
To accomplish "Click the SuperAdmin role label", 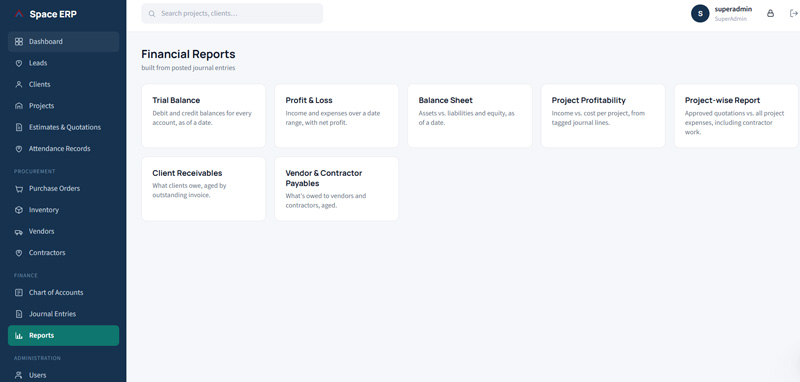I will (x=731, y=19).
